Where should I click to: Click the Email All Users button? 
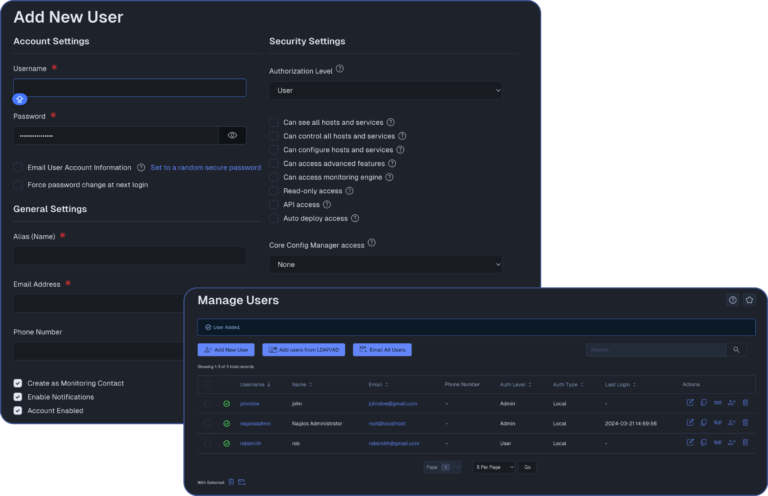[x=382, y=350]
